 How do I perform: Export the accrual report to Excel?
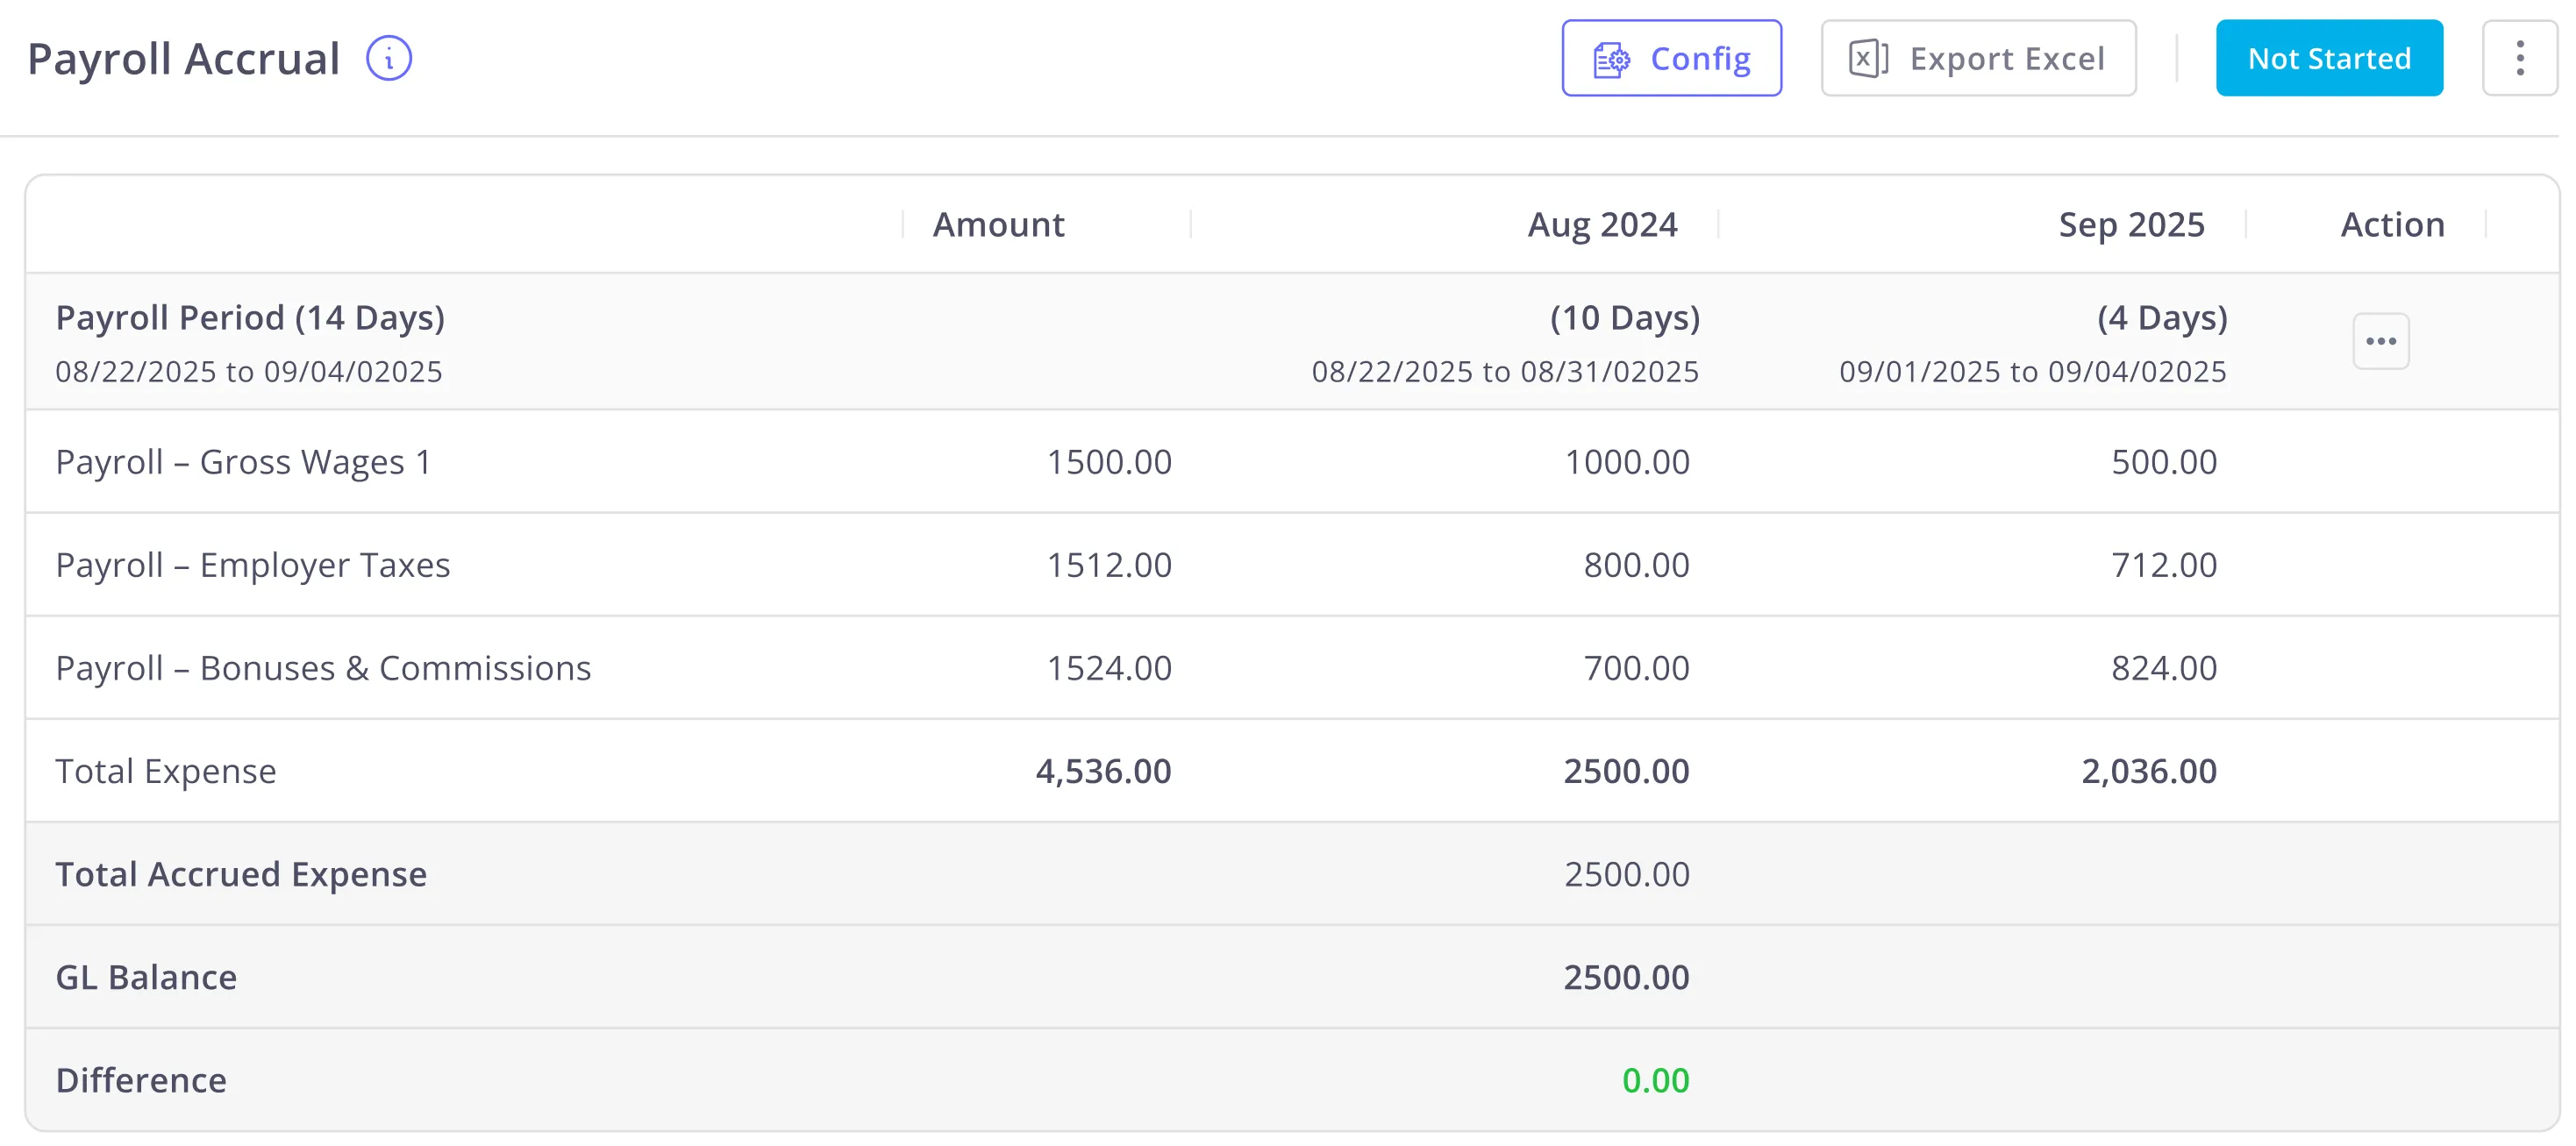coord(1978,58)
